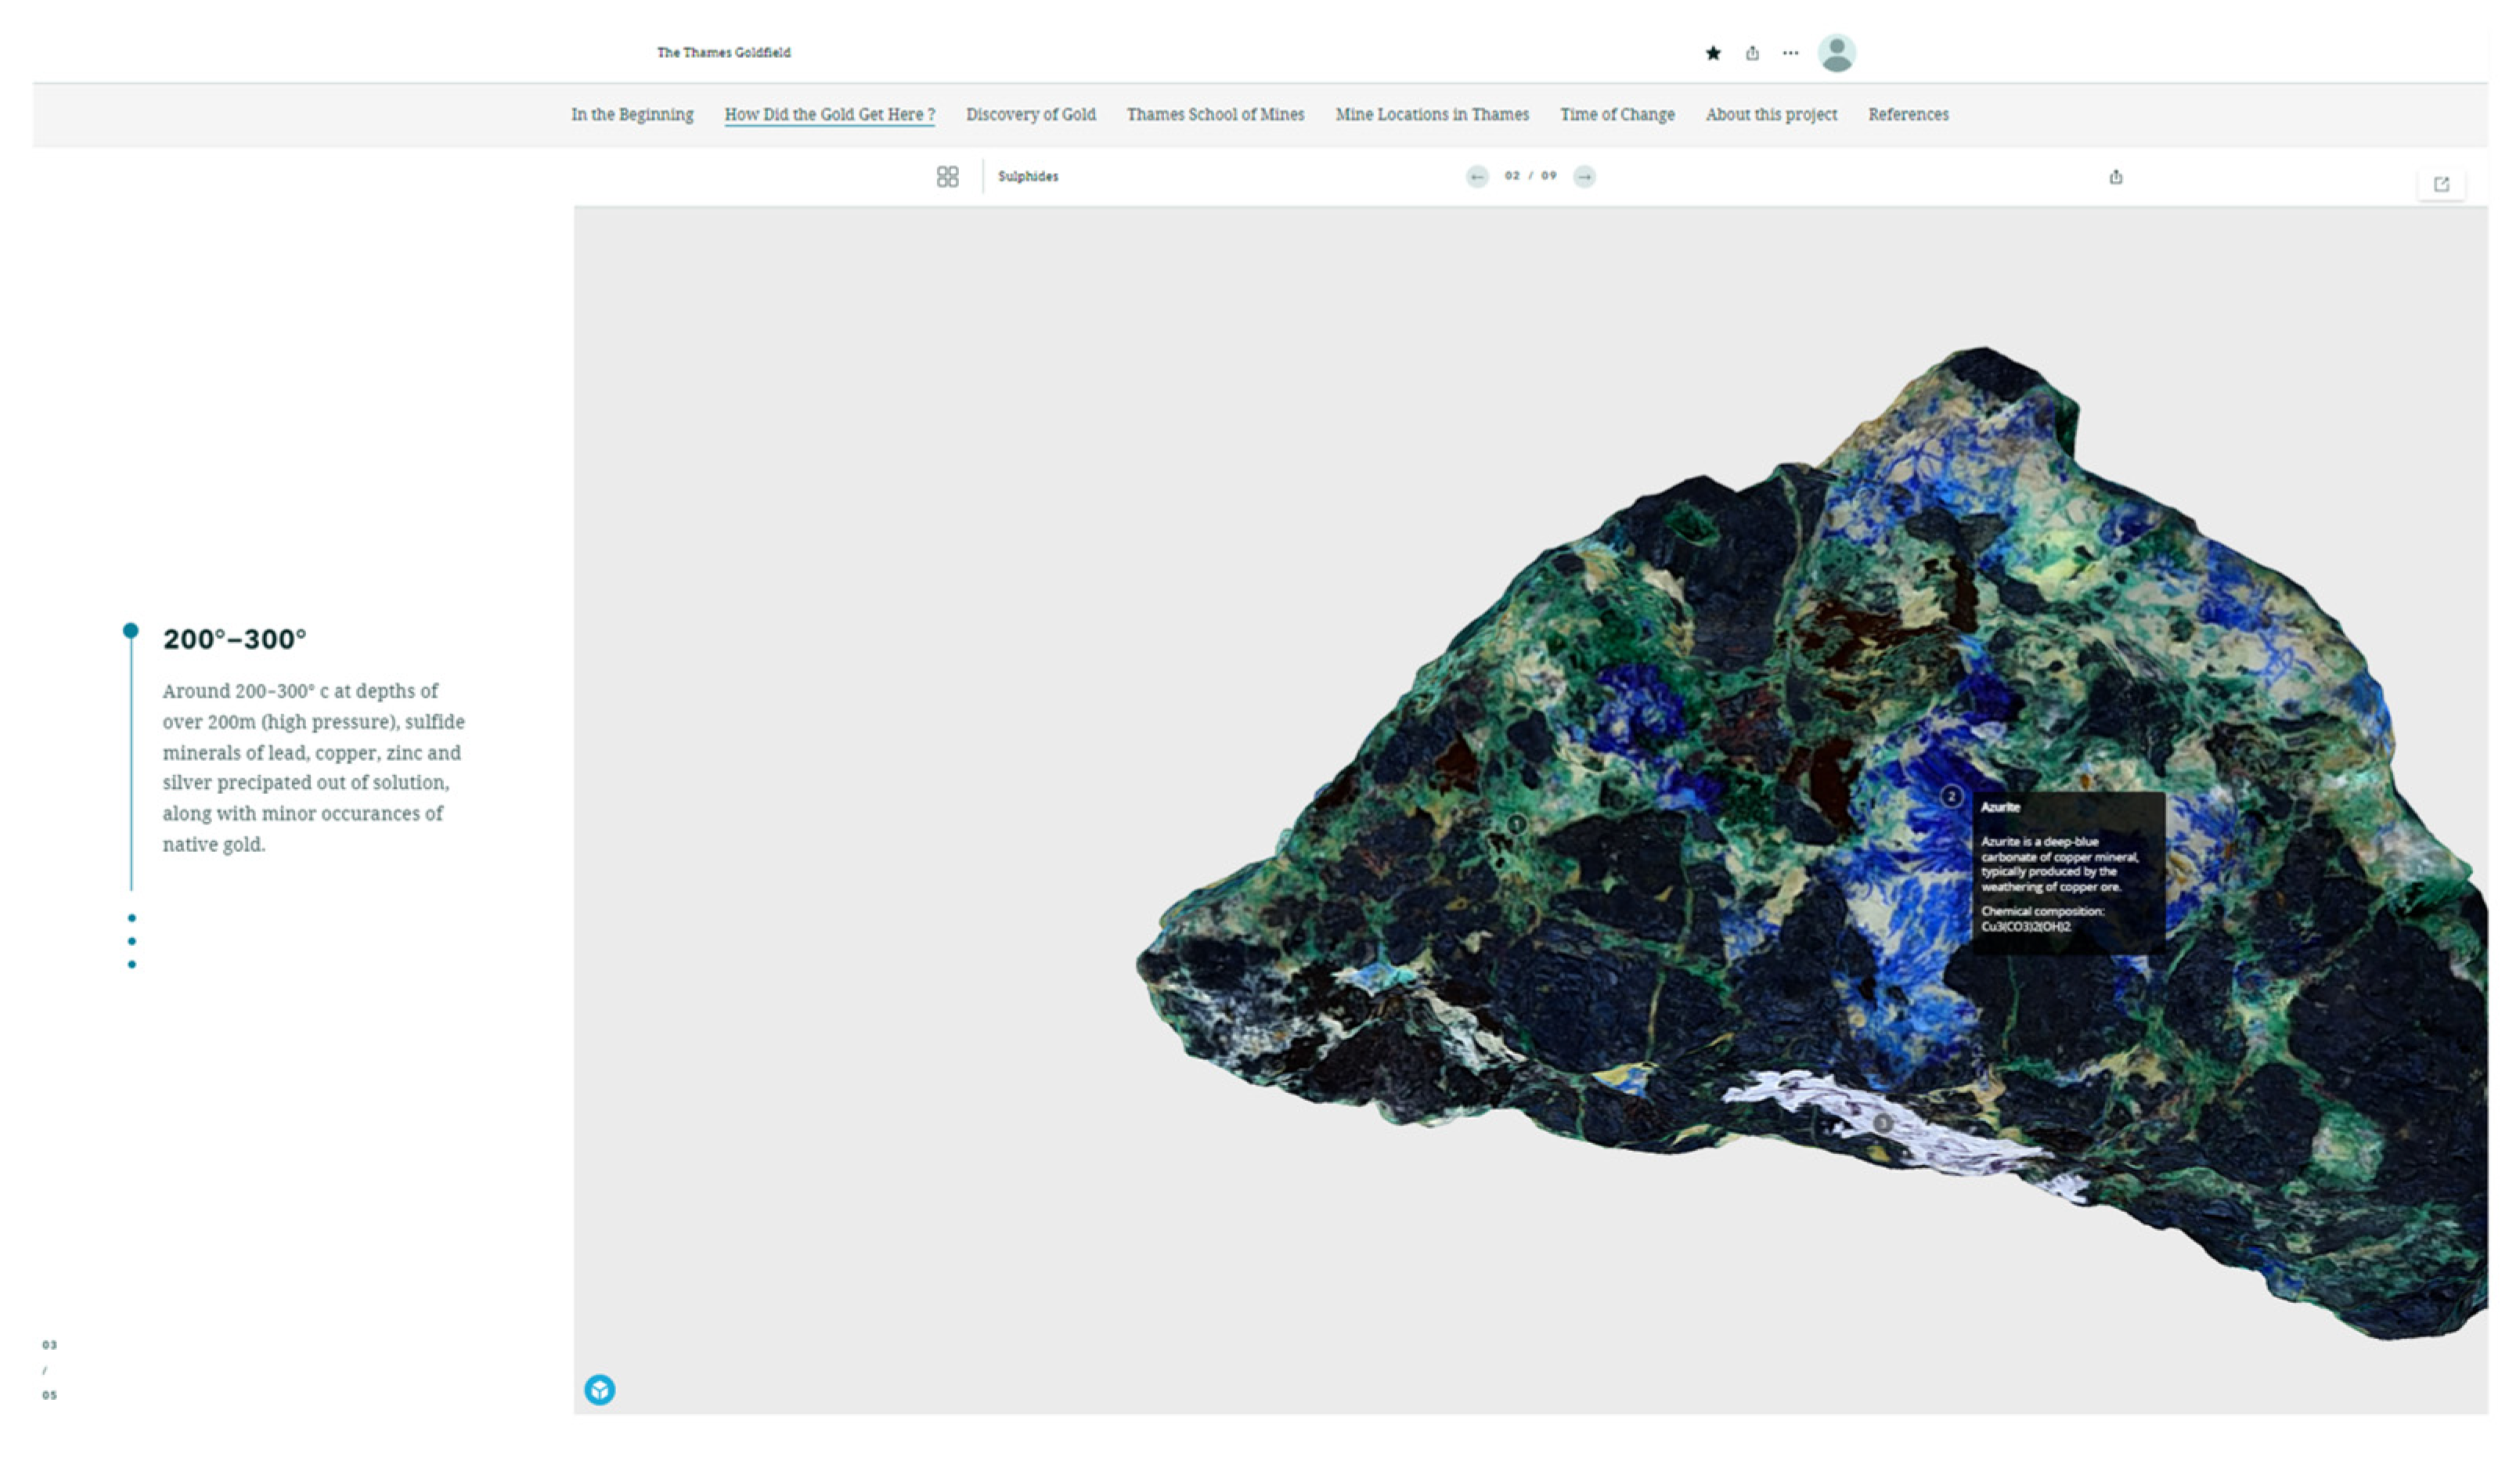Go to Mine Locations in Thames
The height and width of the screenshot is (1461, 2520).
(x=1431, y=114)
